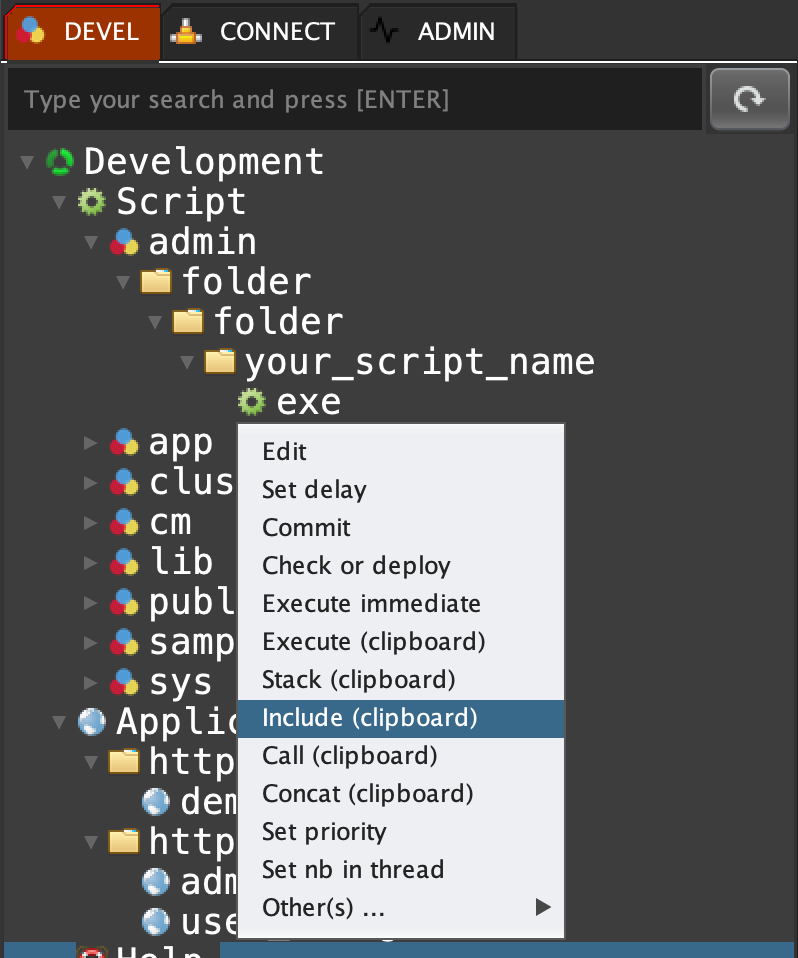798x958 pixels.
Task: Click the admin group colored icon
Action: click(x=124, y=242)
